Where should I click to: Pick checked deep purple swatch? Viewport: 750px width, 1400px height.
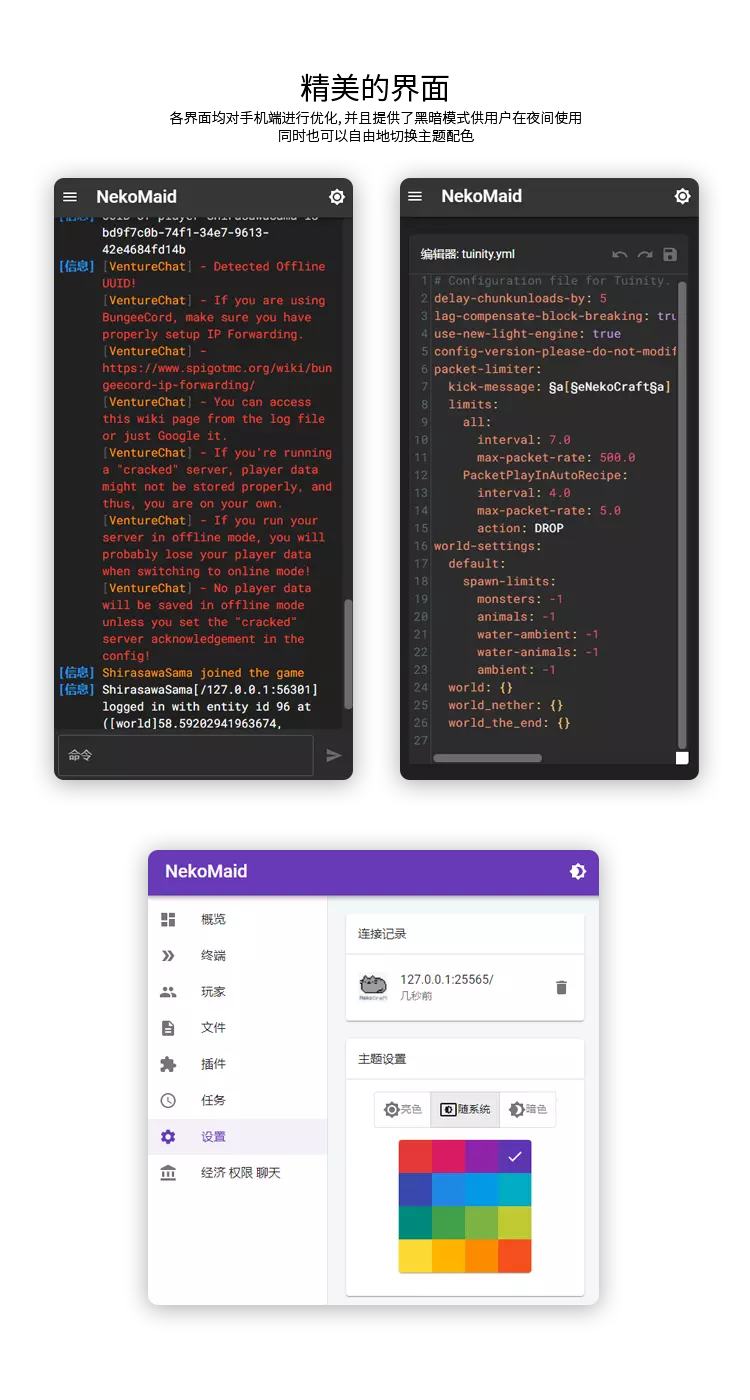coord(515,1156)
